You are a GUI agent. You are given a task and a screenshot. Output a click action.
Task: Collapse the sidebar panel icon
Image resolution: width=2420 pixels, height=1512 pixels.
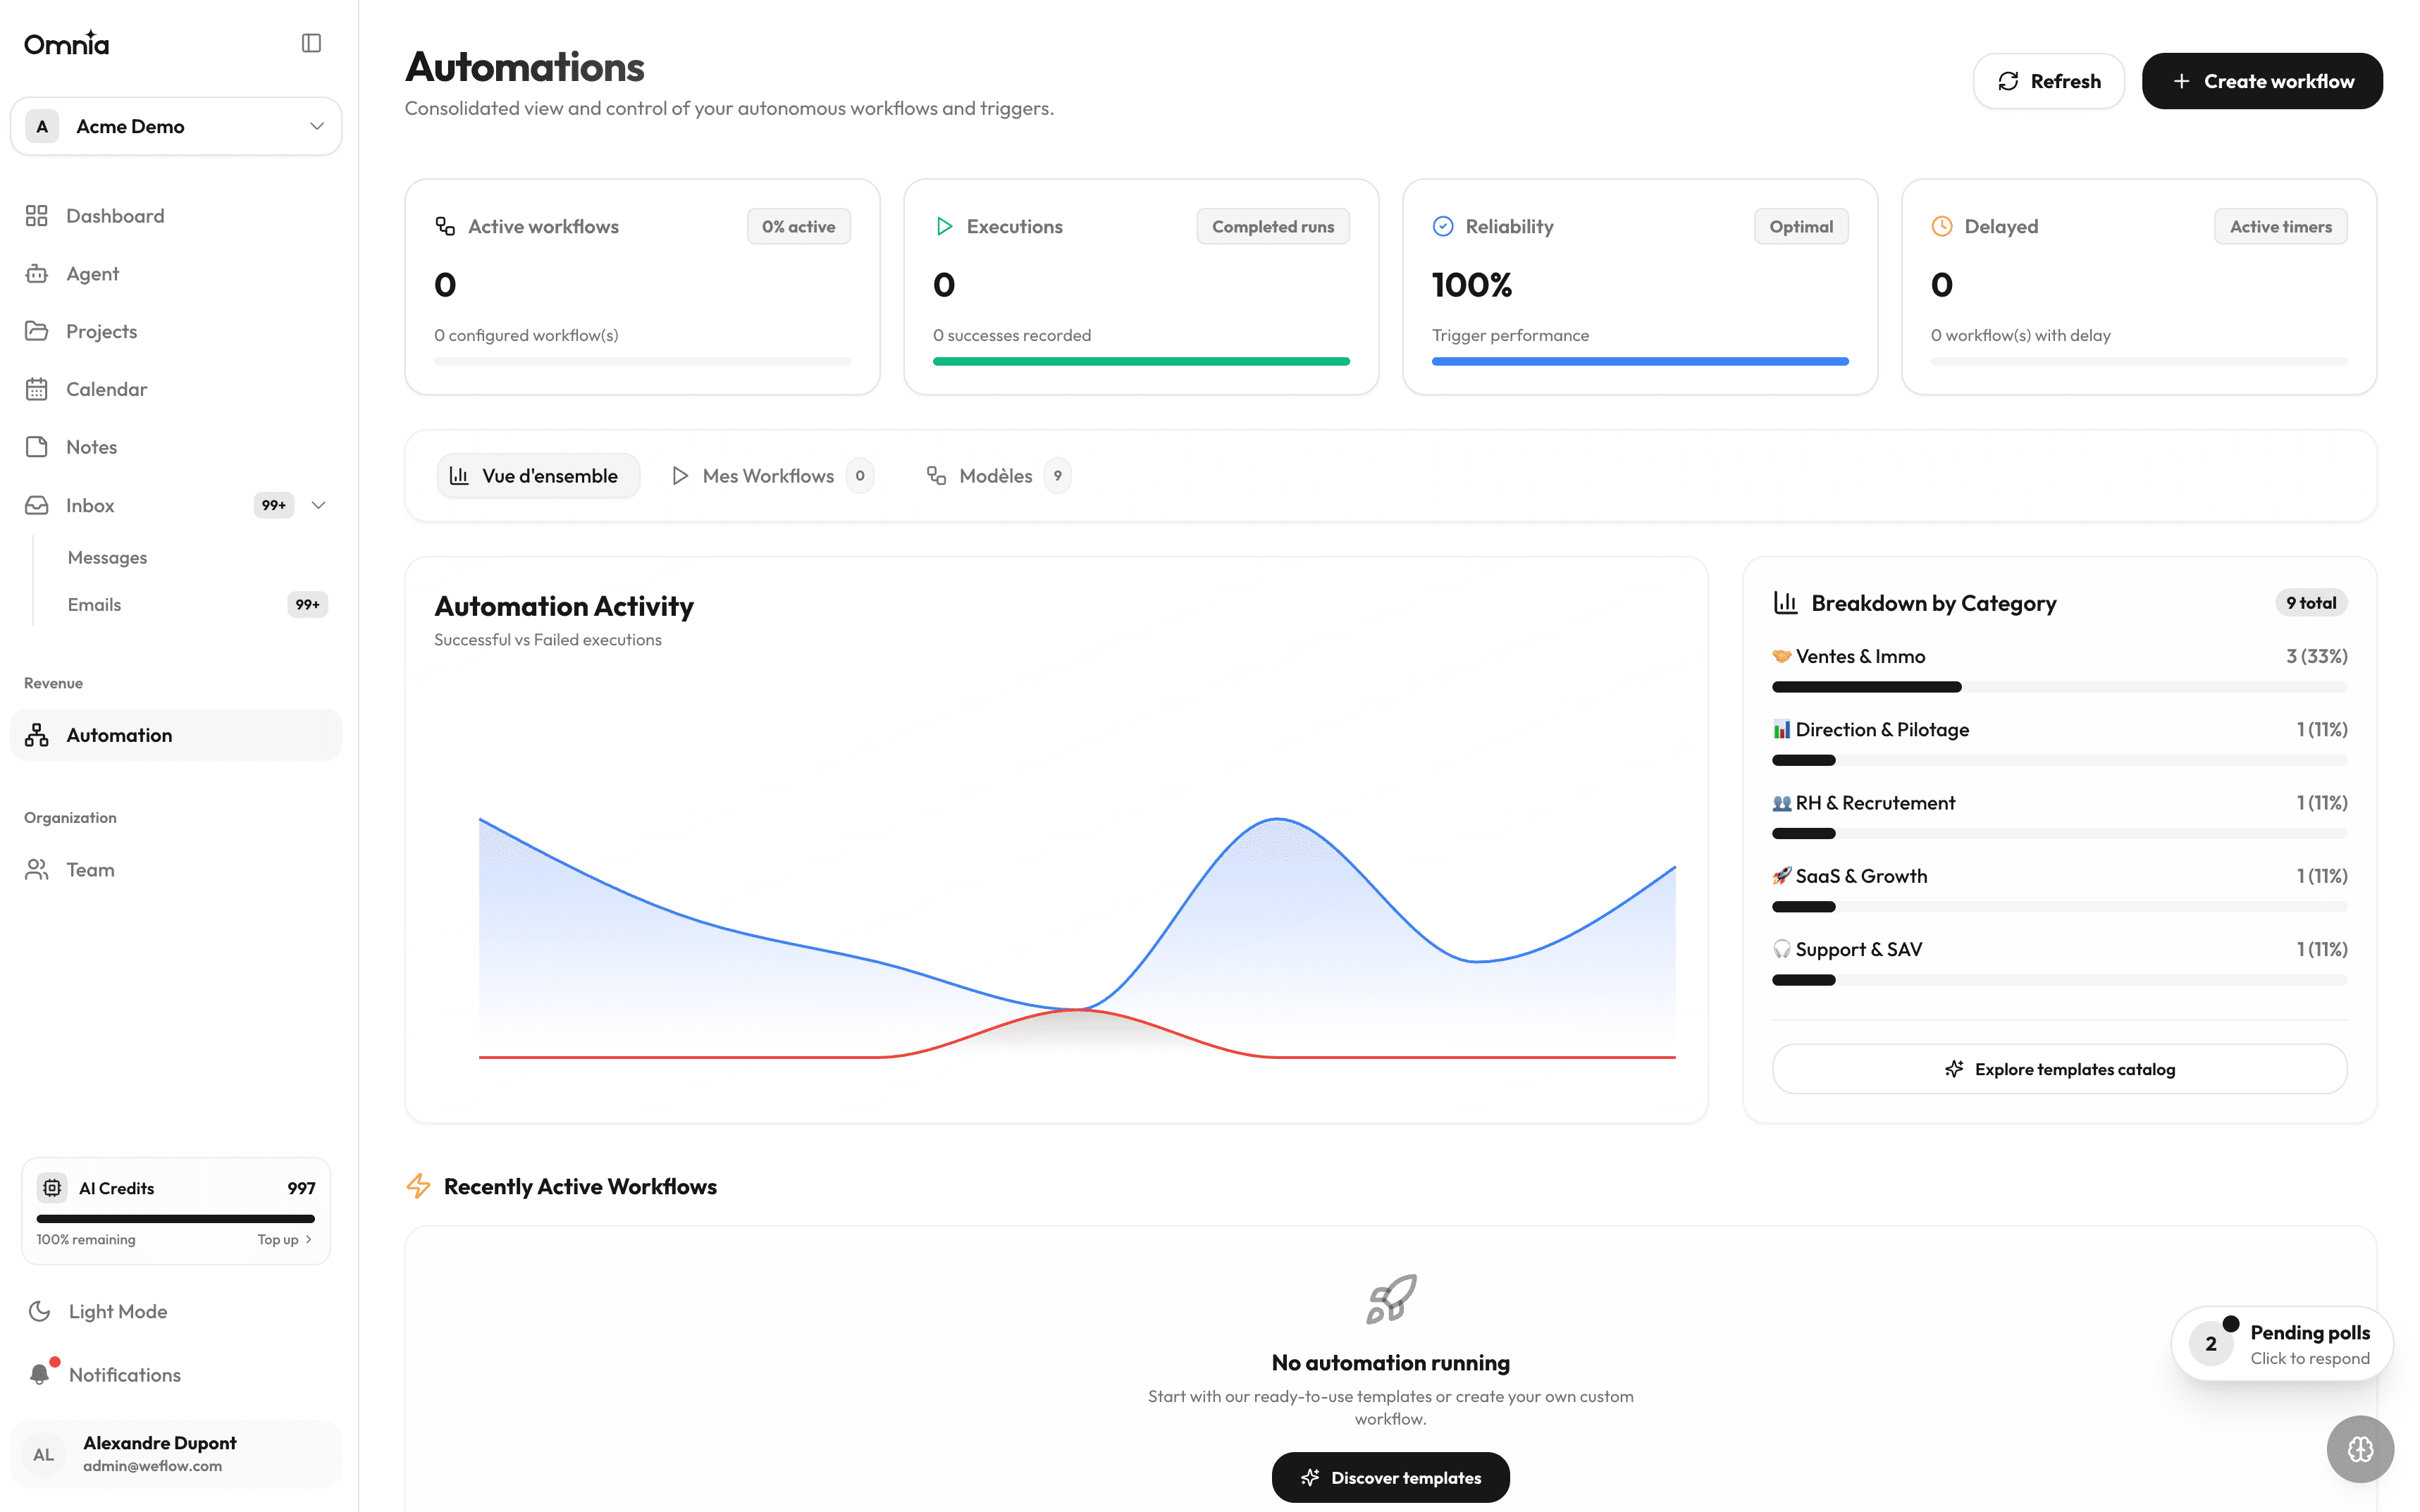pos(311,43)
